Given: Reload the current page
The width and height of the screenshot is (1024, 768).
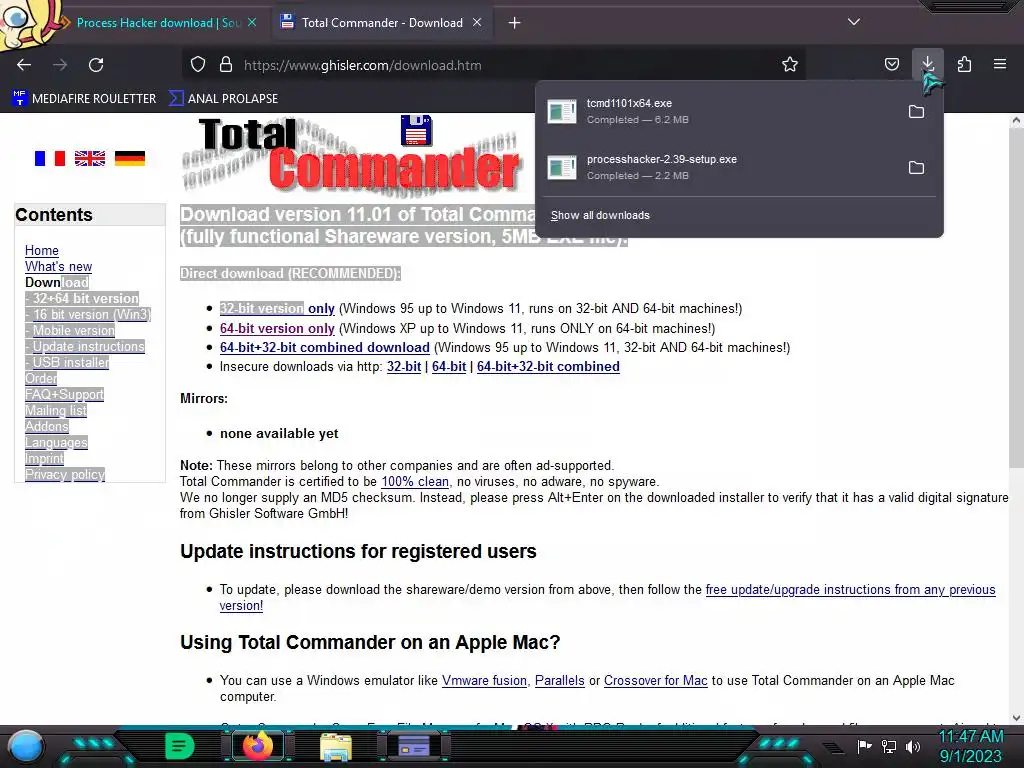Looking at the screenshot, I should click(96, 65).
